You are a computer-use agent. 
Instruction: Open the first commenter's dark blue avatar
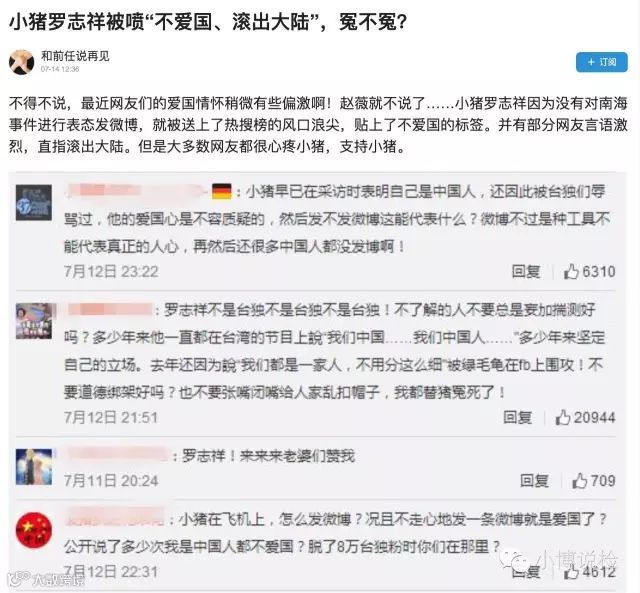pyautogui.click(x=34, y=202)
